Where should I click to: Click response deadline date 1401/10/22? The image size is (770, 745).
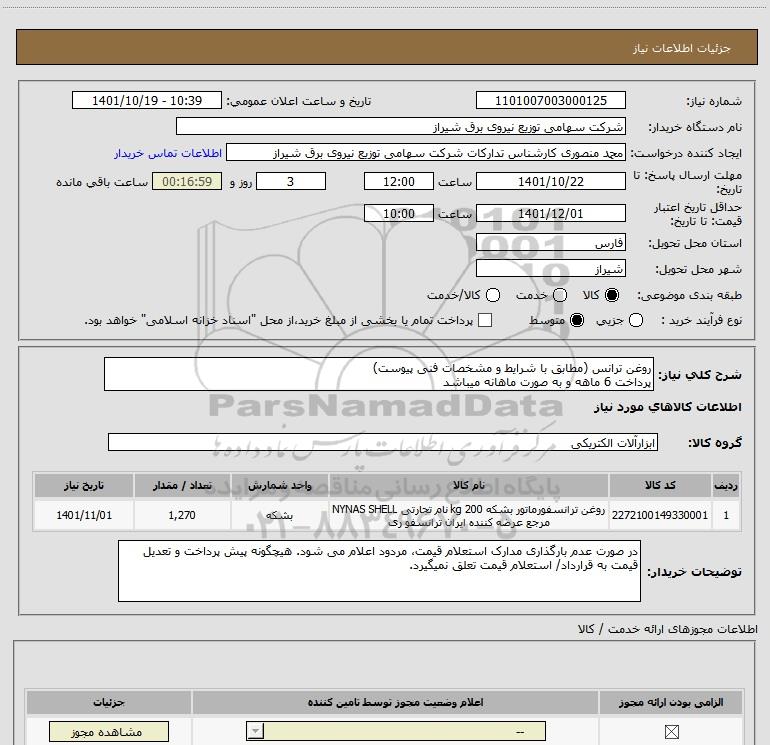point(550,181)
